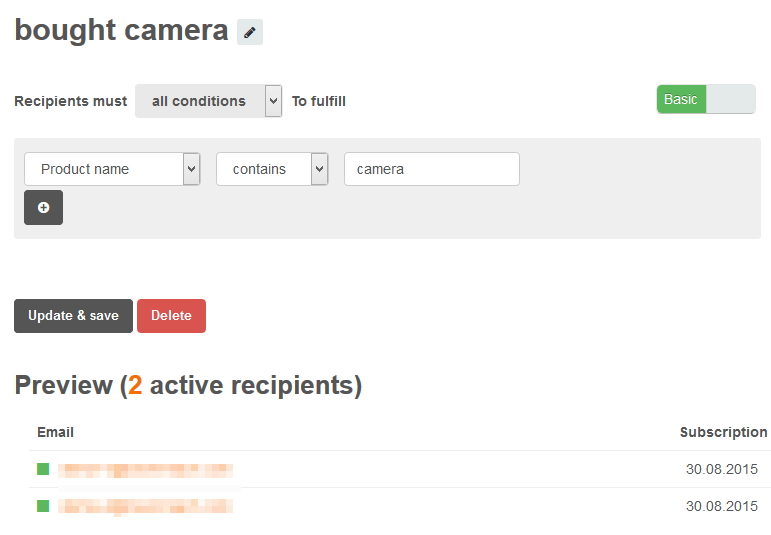Sort by the Email column header
The width and height of the screenshot is (771, 535).
56,432
